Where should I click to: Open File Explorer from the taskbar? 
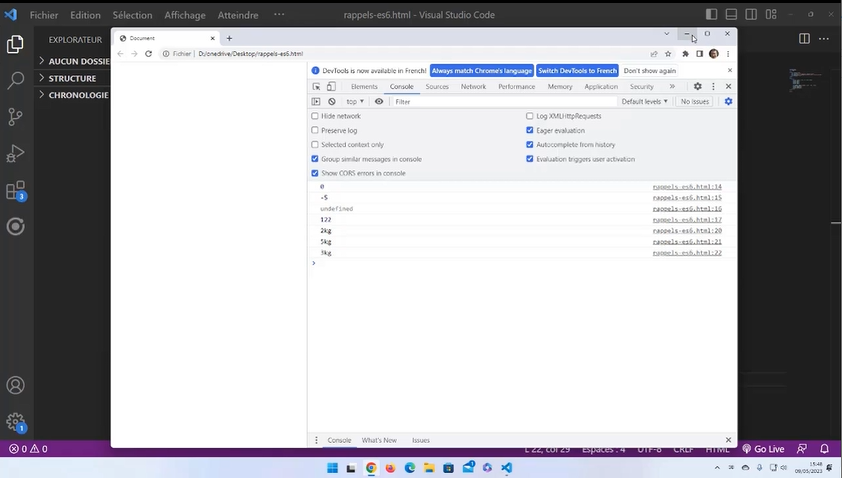pyautogui.click(x=429, y=468)
